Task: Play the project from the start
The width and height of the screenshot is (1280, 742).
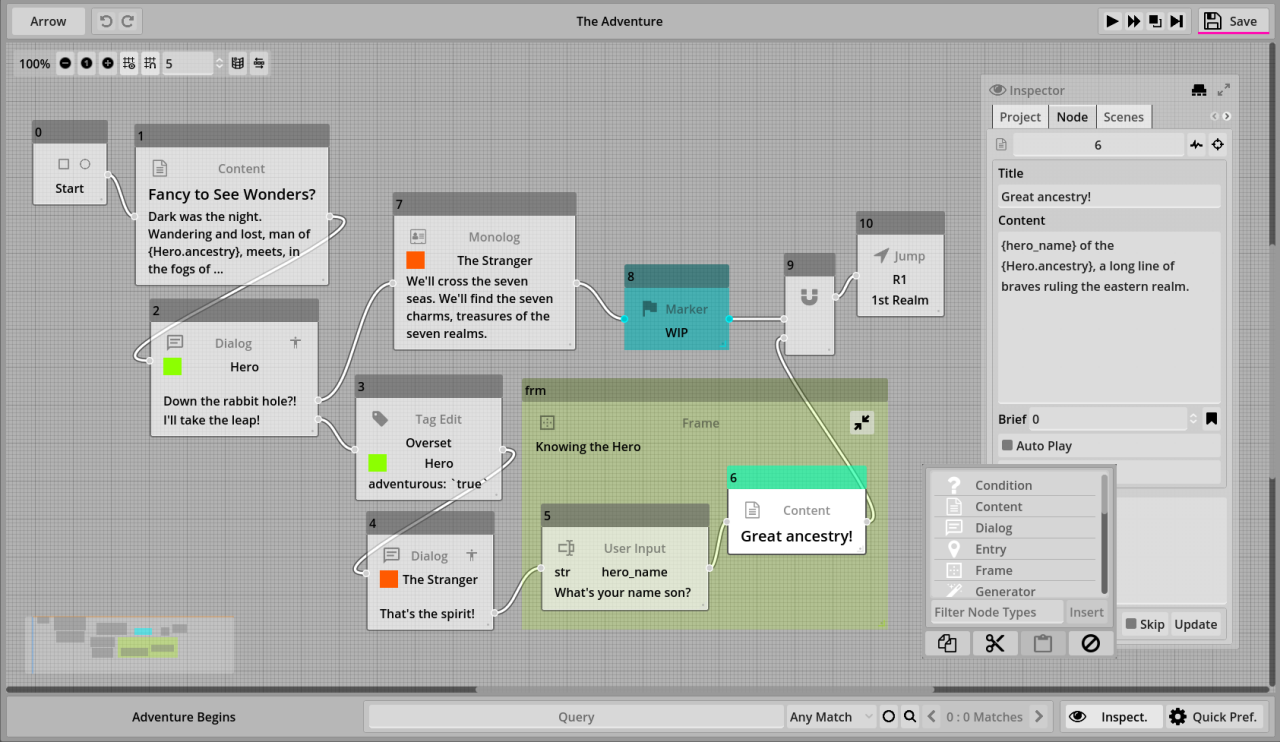Action: click(x=1112, y=21)
